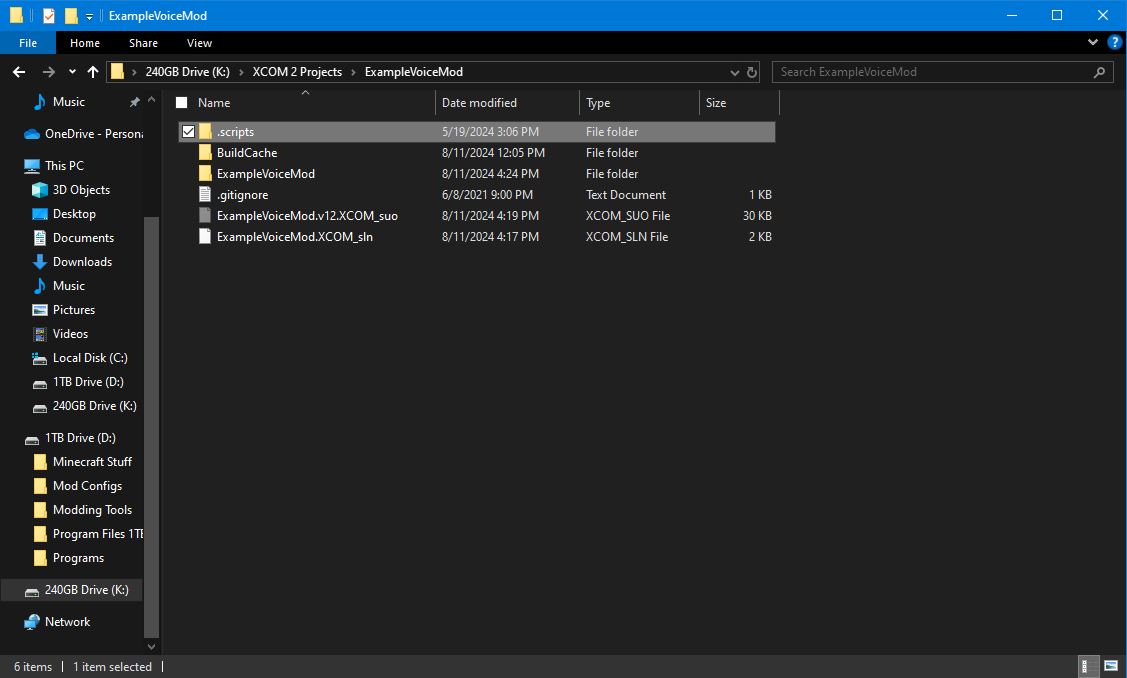Expand chevron after XCOM 2 Projects breadcrumb
This screenshot has height=678, width=1127.
[x=353, y=72]
